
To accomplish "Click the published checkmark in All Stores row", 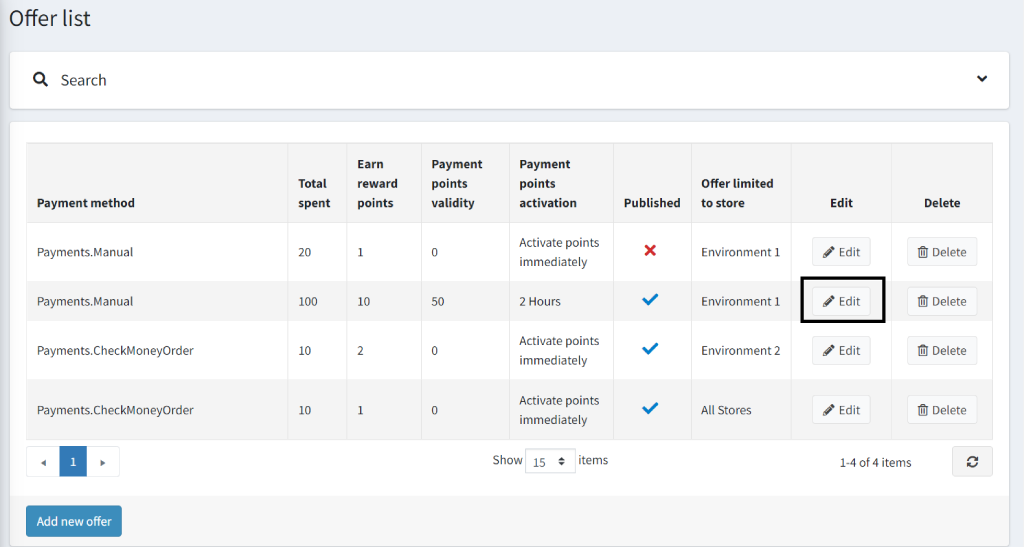I will 650,409.
